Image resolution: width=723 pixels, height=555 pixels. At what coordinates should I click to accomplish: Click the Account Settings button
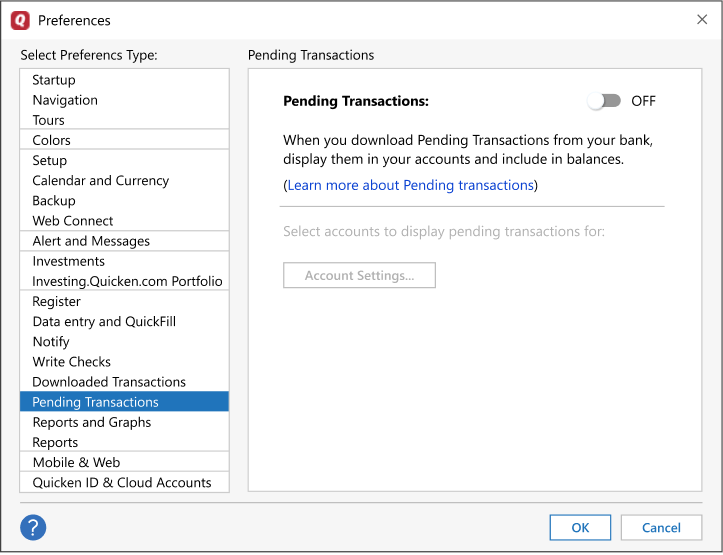[359, 275]
